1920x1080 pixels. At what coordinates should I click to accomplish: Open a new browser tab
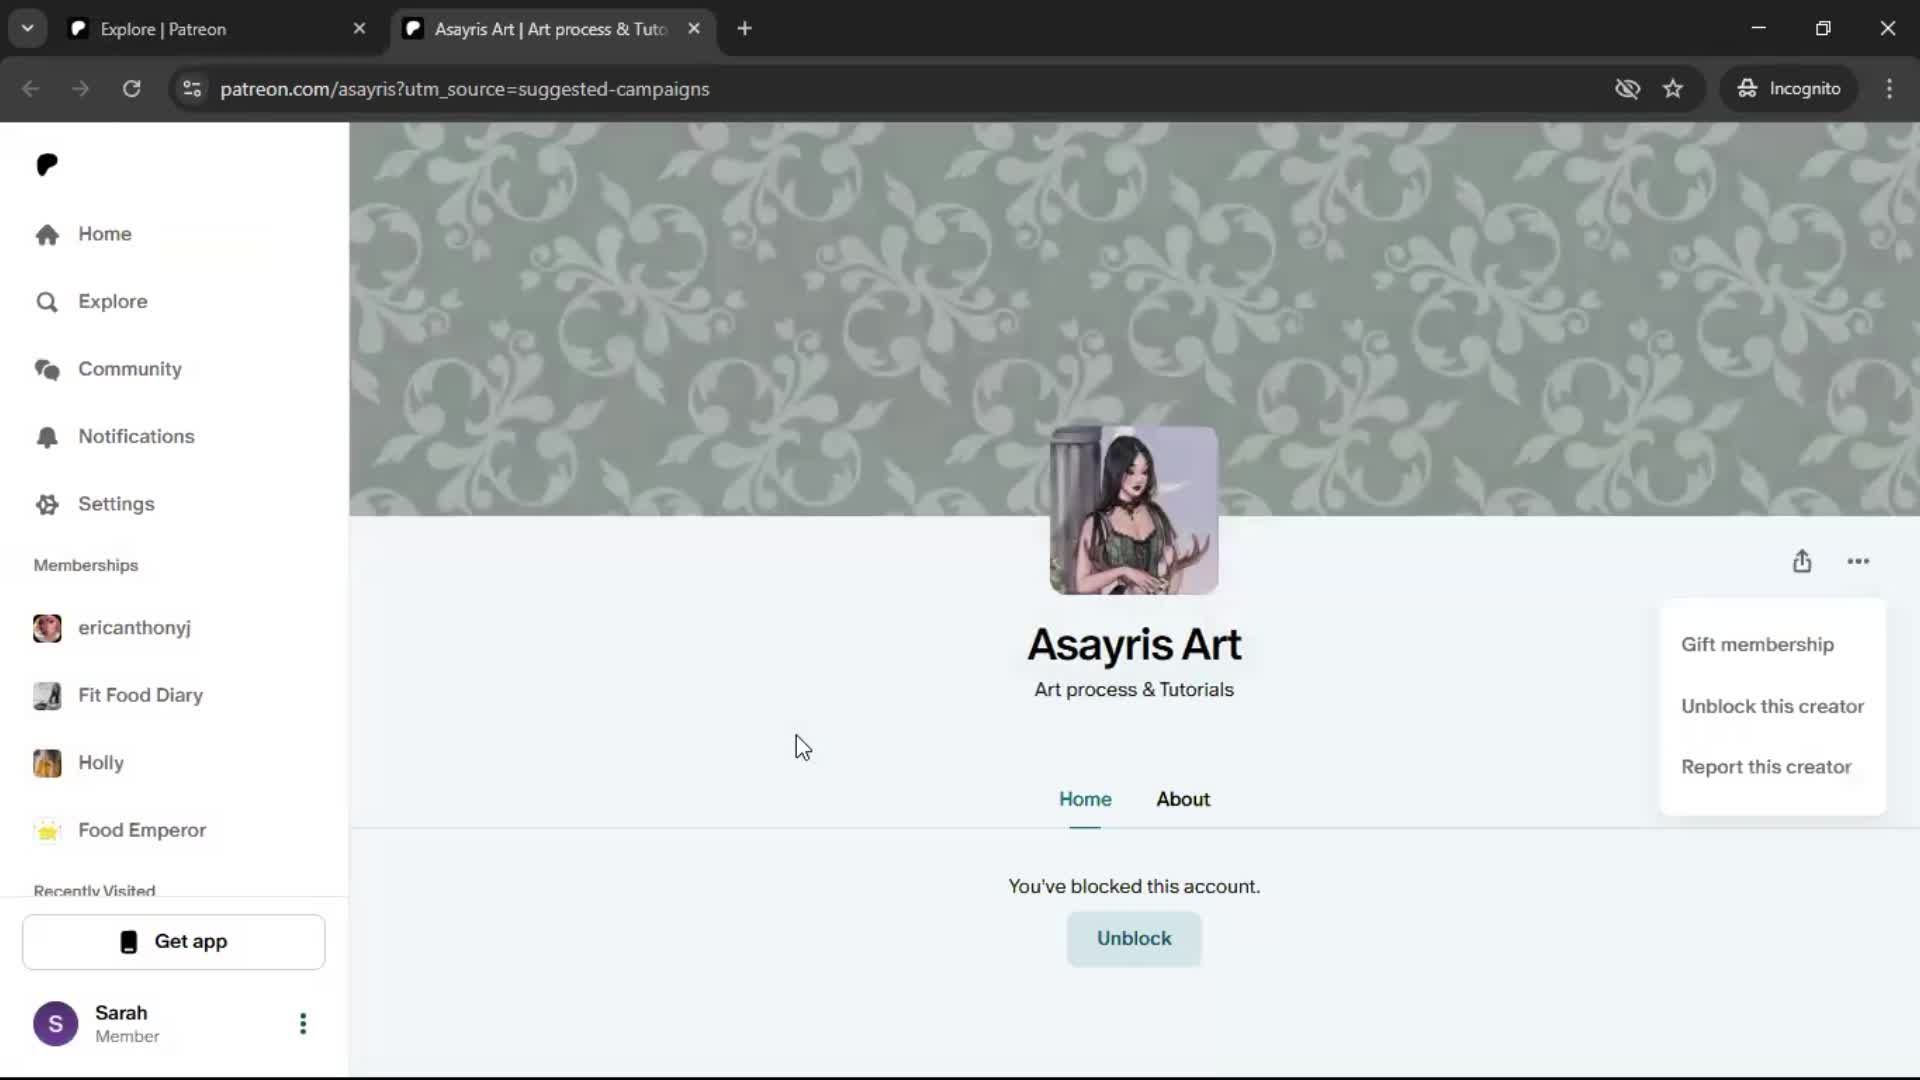(x=744, y=29)
